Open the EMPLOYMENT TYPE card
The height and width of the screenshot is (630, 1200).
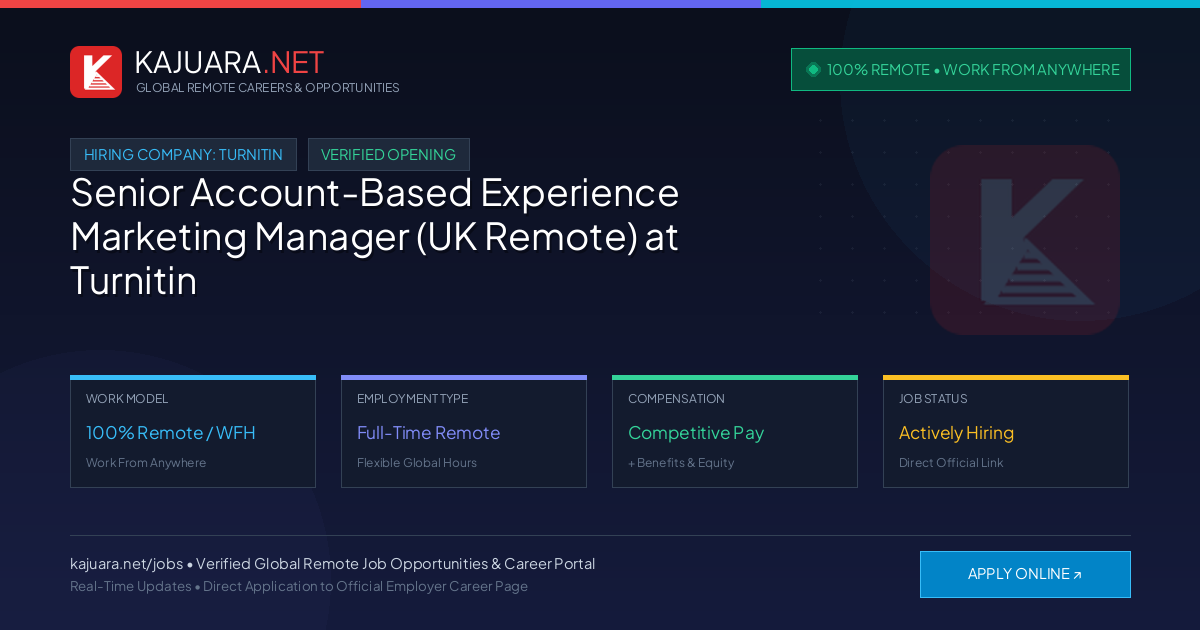pyautogui.click(x=464, y=432)
